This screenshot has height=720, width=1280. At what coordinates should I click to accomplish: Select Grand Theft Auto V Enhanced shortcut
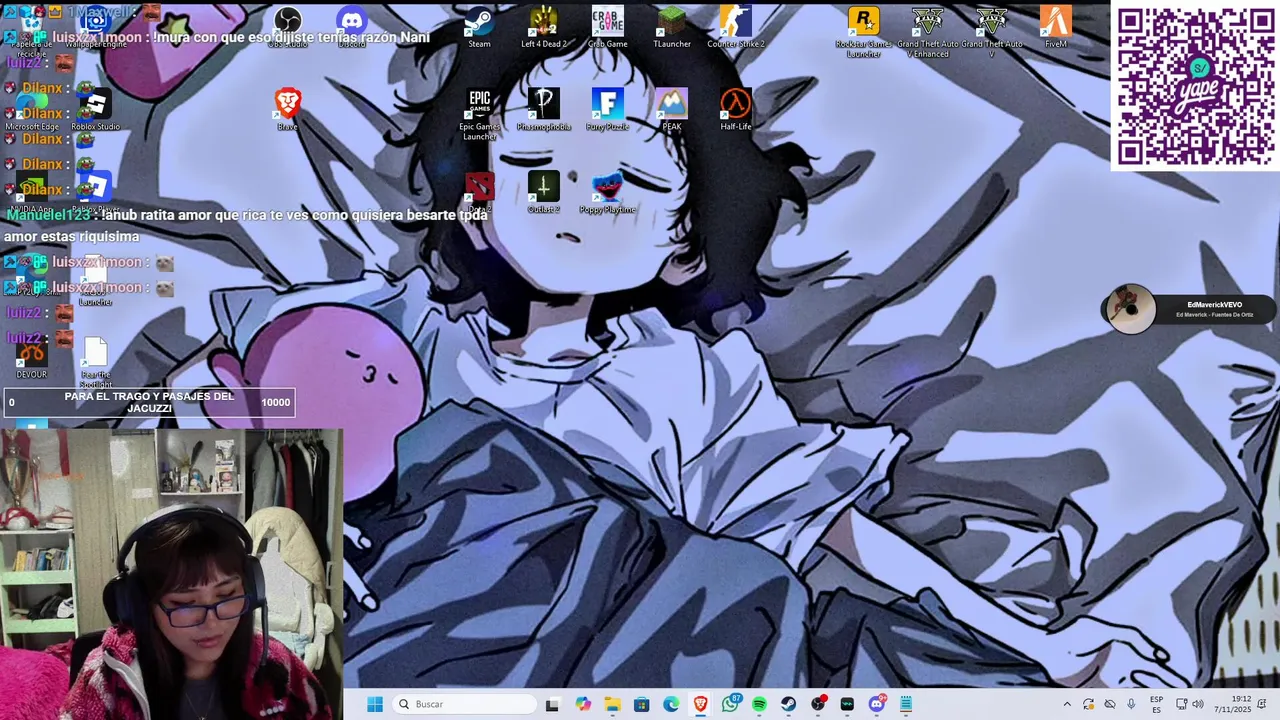click(x=928, y=32)
